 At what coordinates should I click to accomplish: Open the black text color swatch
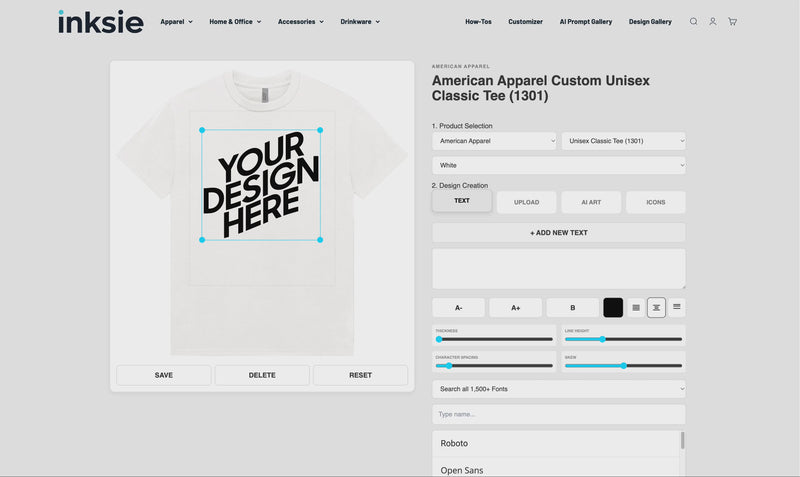pyautogui.click(x=613, y=307)
